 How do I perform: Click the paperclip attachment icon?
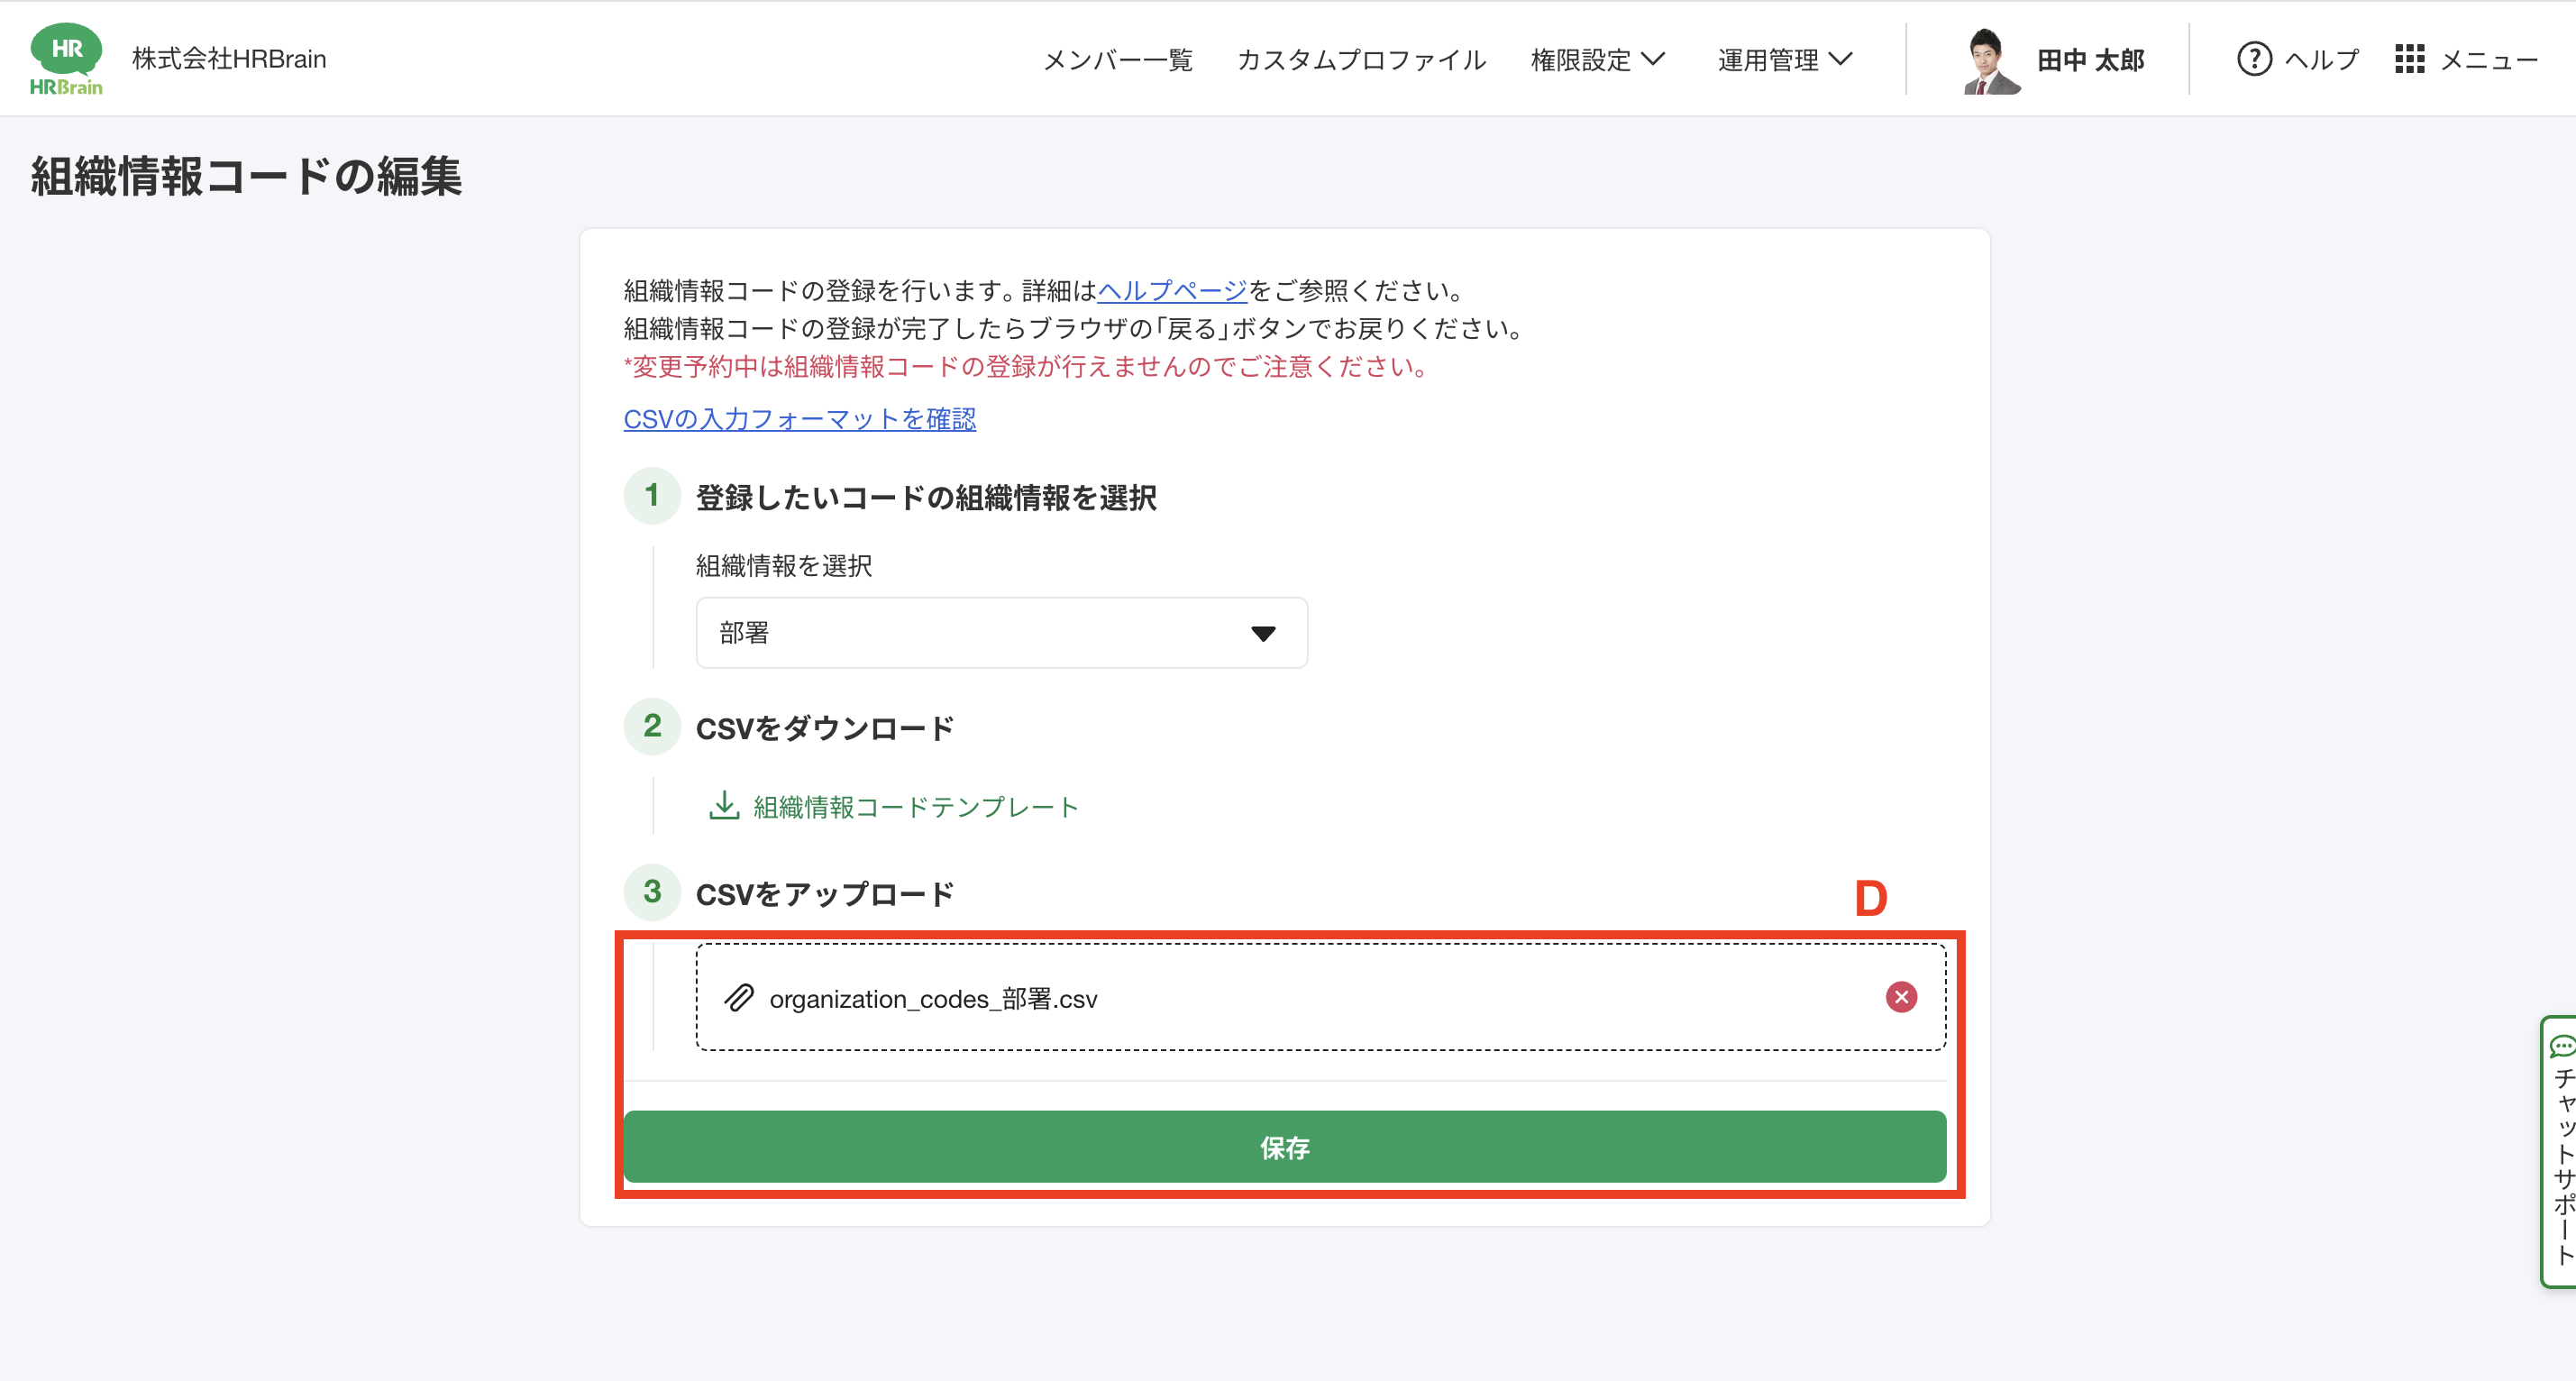pos(739,998)
